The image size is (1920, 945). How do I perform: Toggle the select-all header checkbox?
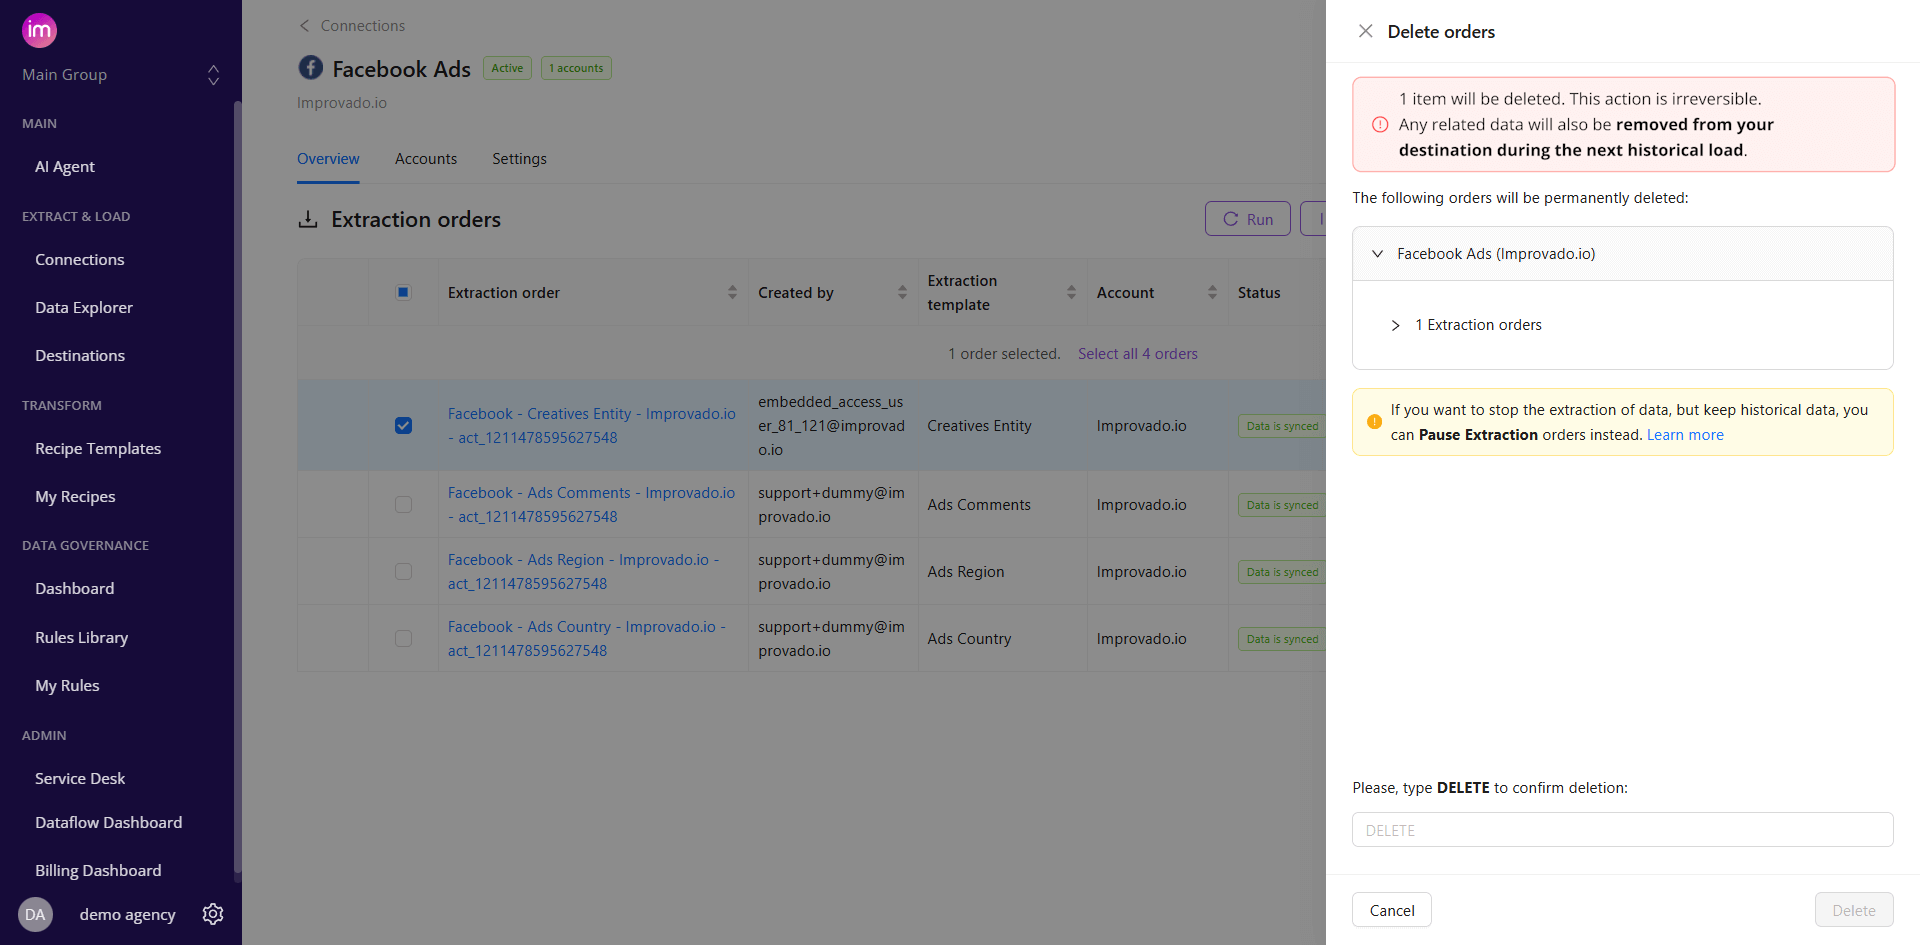click(403, 292)
